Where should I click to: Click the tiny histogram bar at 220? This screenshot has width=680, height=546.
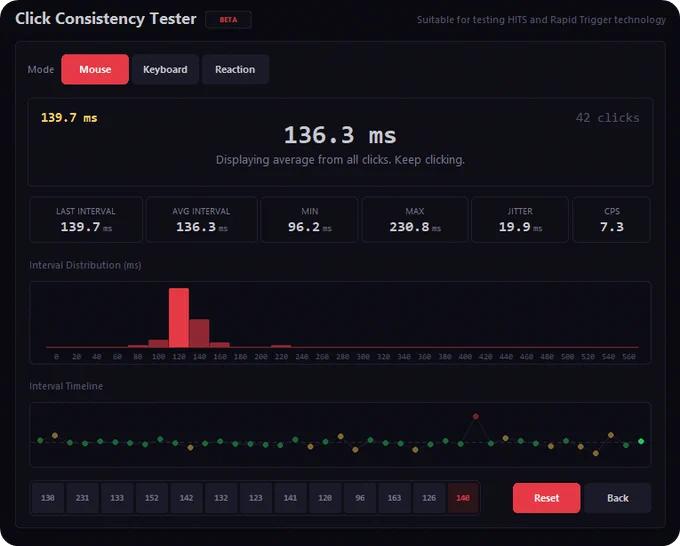click(x=281, y=346)
